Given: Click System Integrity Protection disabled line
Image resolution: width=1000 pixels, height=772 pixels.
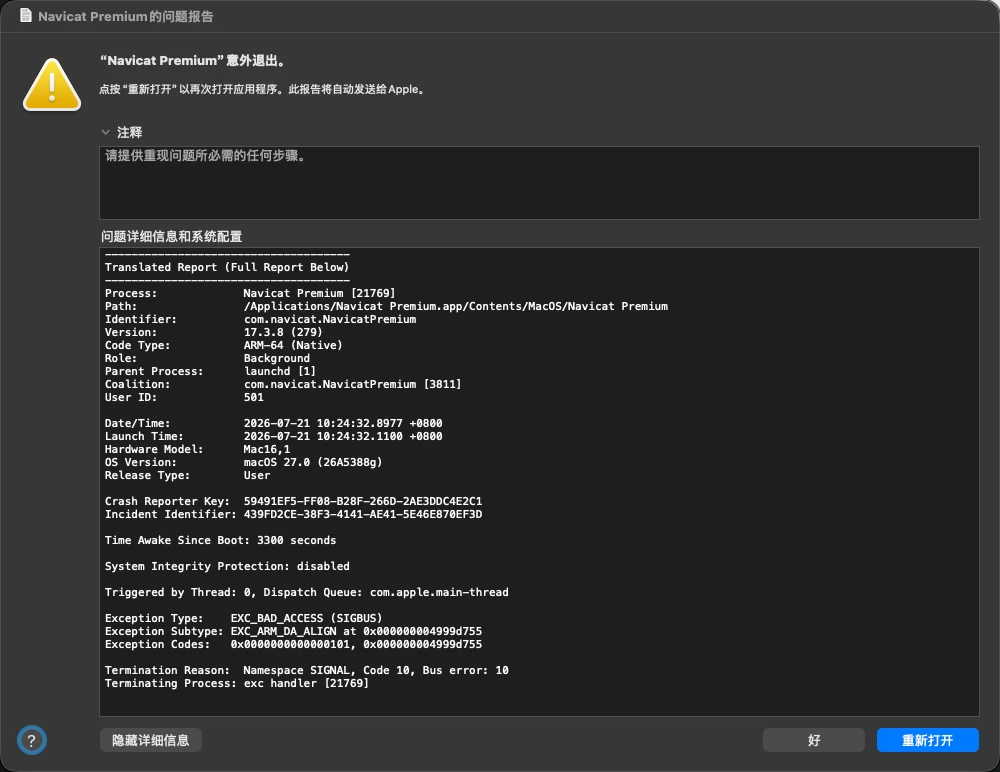Looking at the screenshot, I should (x=227, y=567).
